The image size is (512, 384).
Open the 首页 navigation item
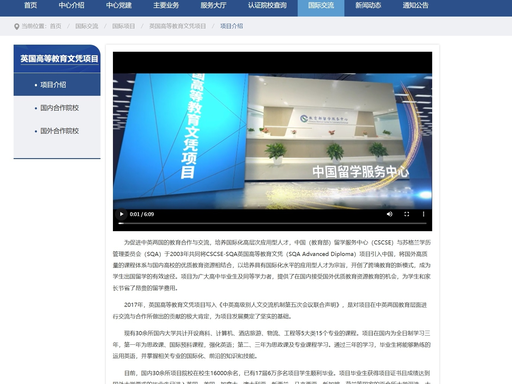[30, 6]
